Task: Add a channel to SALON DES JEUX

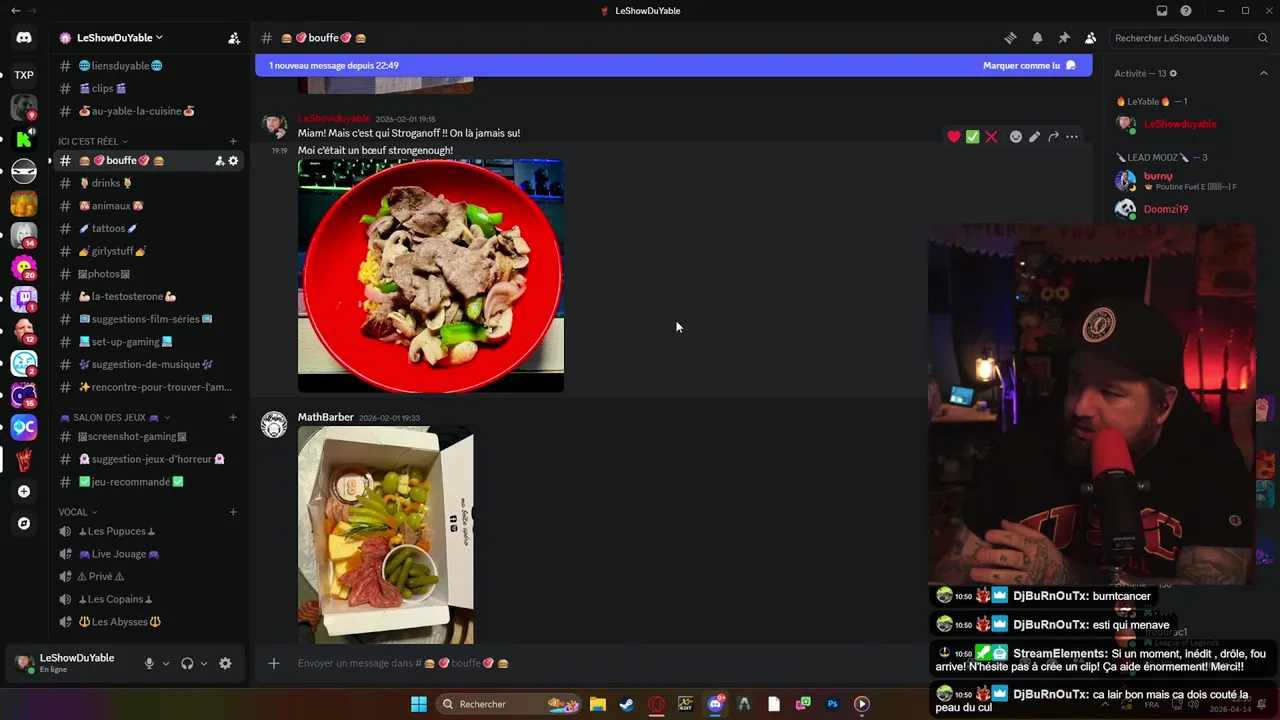Action: point(233,417)
